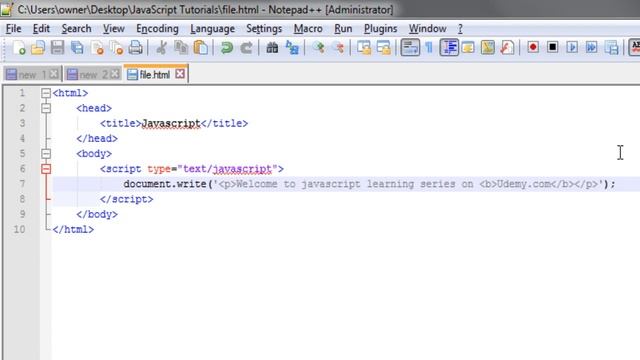This screenshot has width=640, height=360.
Task: Open the Window menu
Action: 427,29
